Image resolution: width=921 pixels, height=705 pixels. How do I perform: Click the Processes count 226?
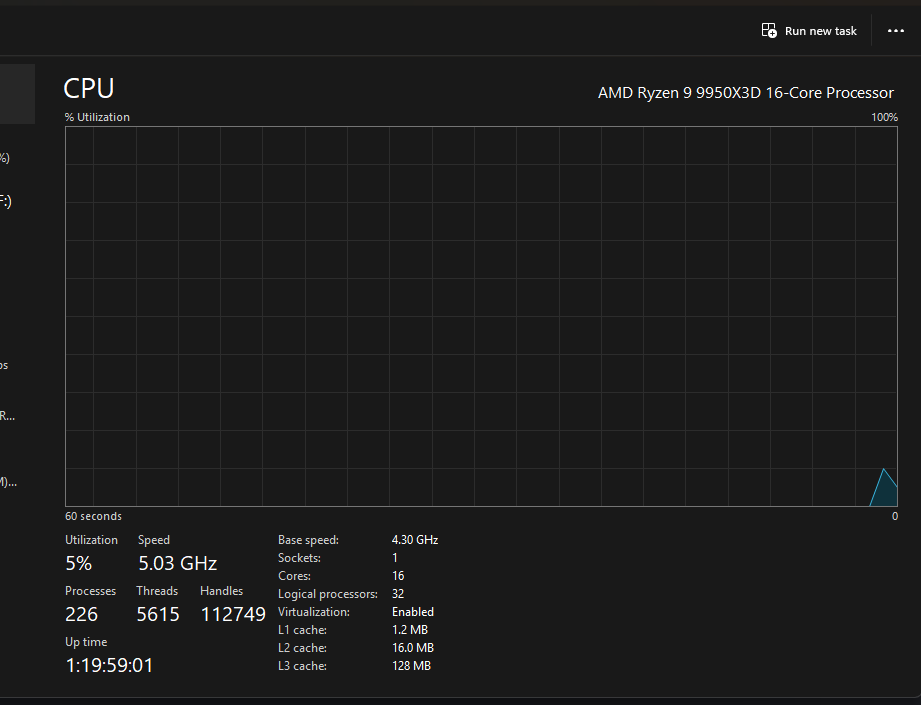pyautogui.click(x=81, y=614)
